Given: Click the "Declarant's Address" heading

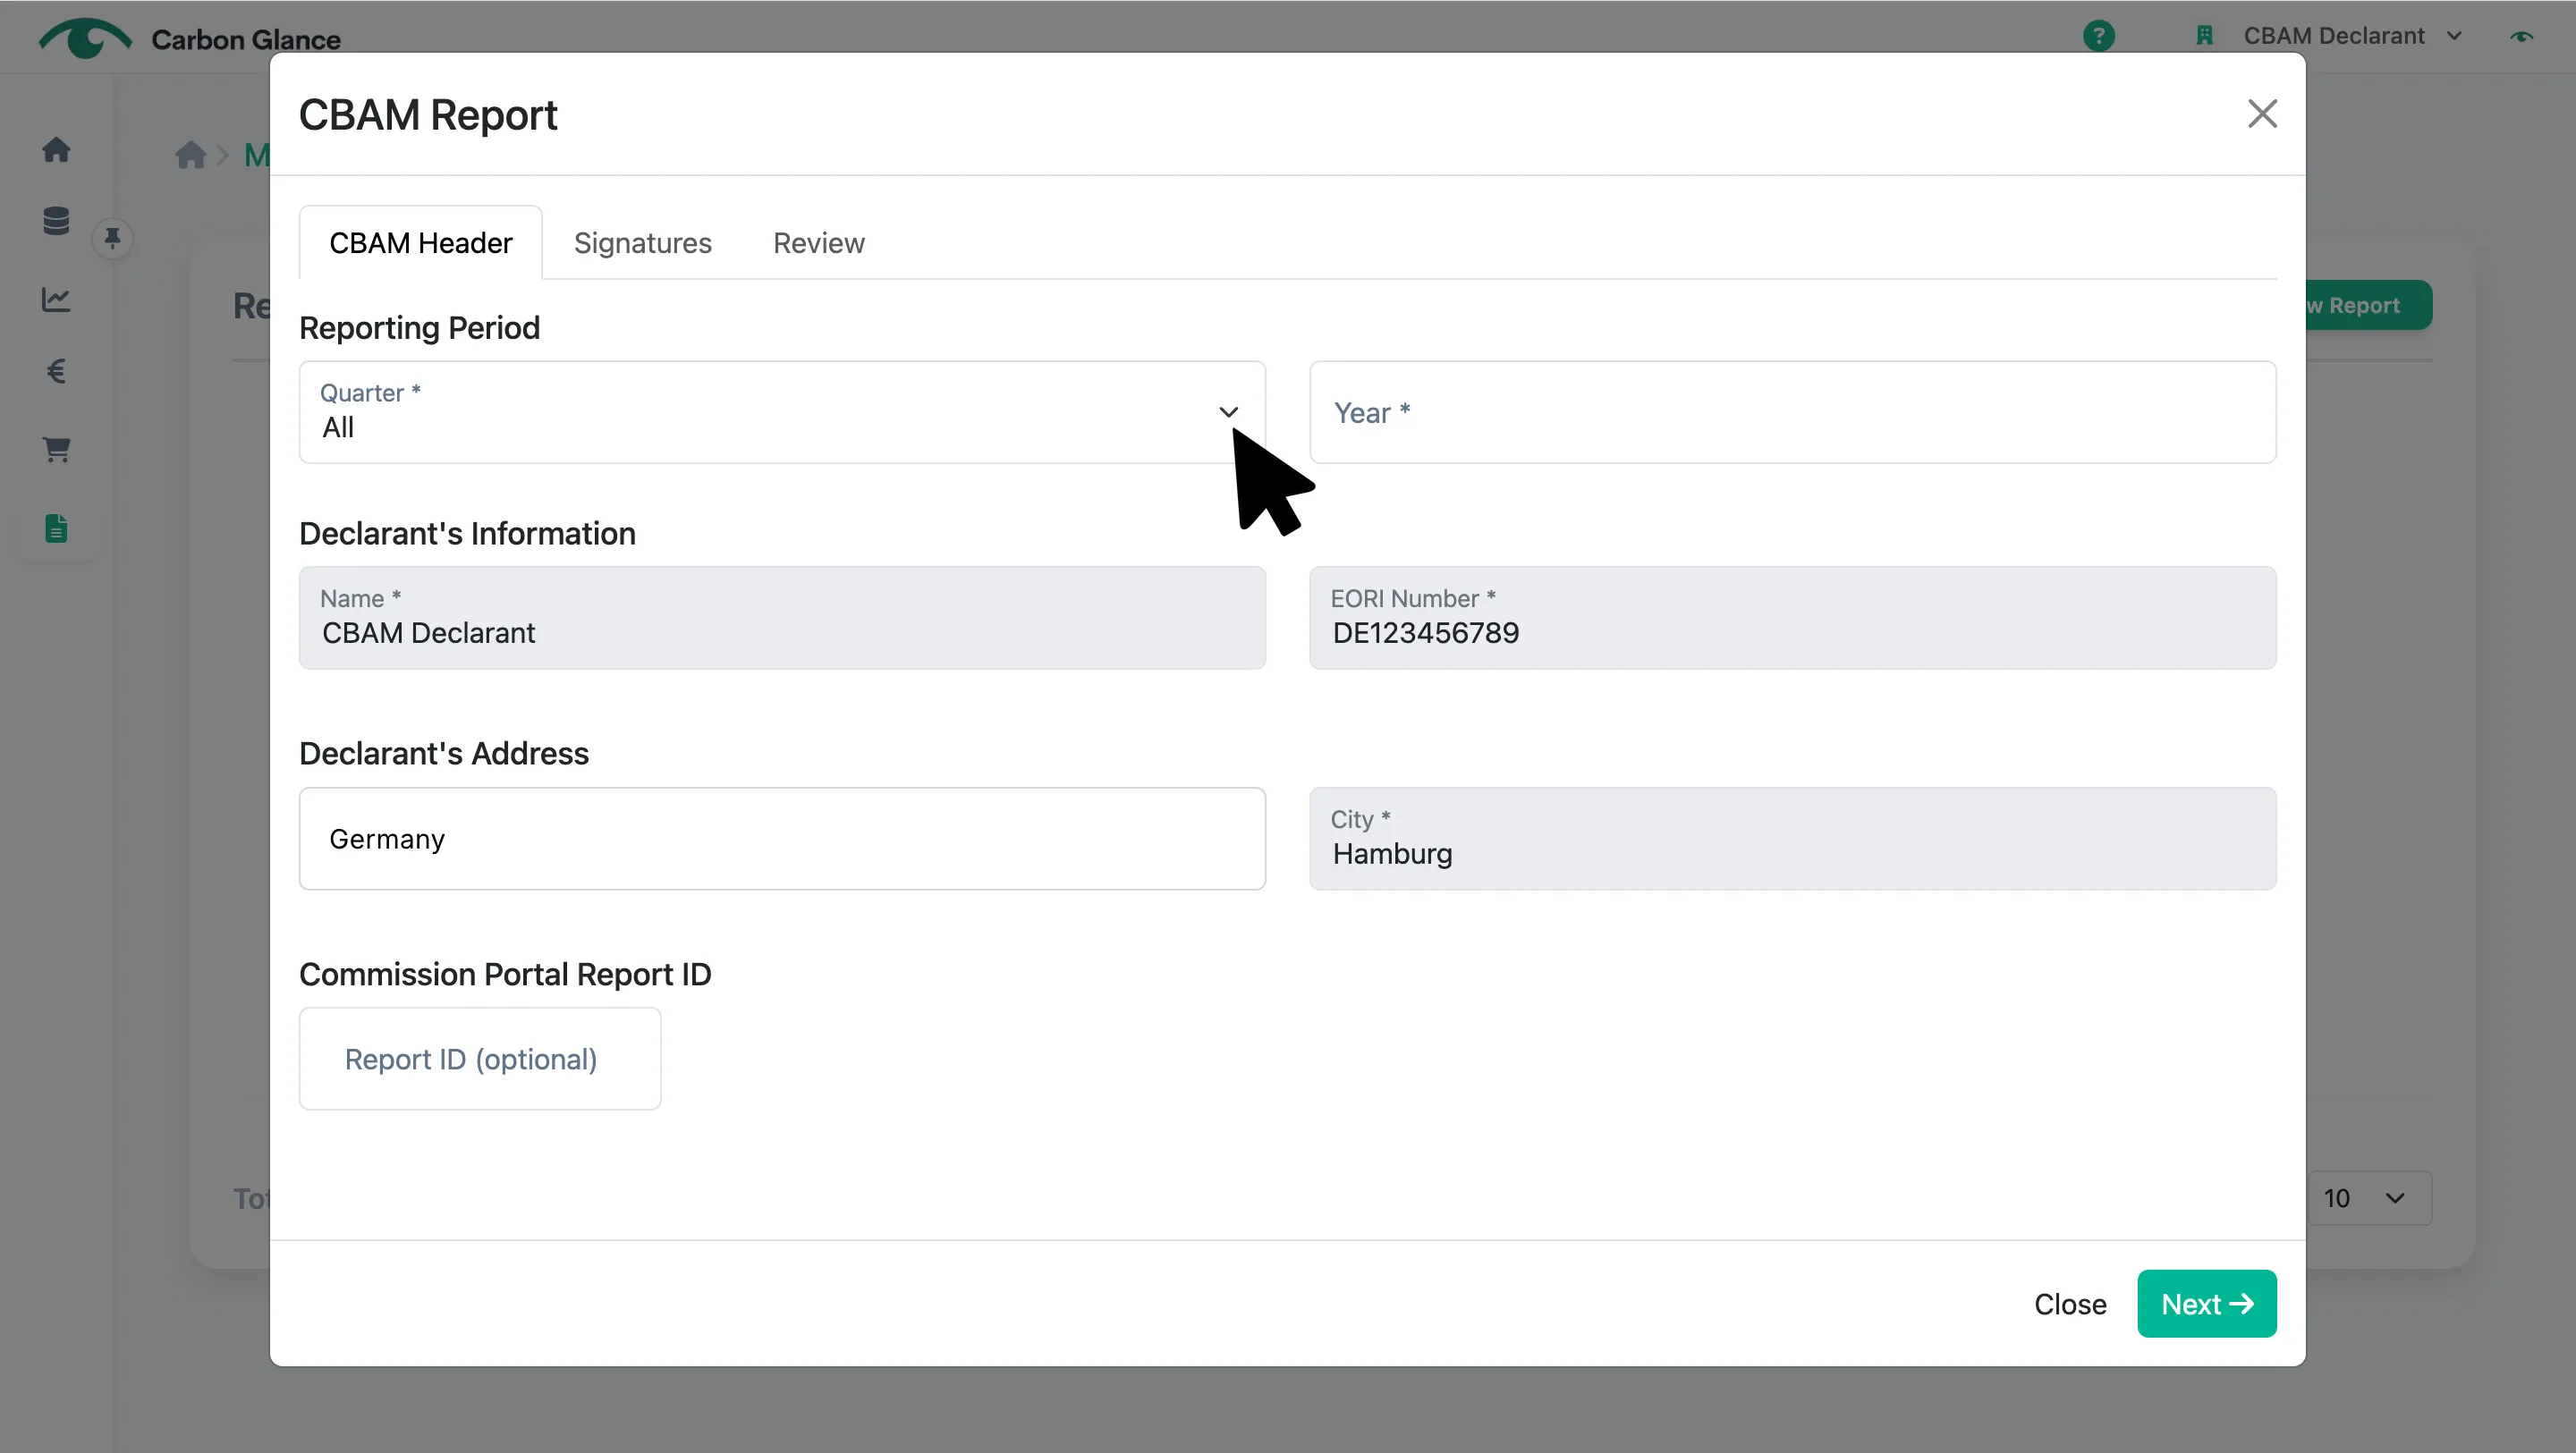Looking at the screenshot, I should click(444, 754).
